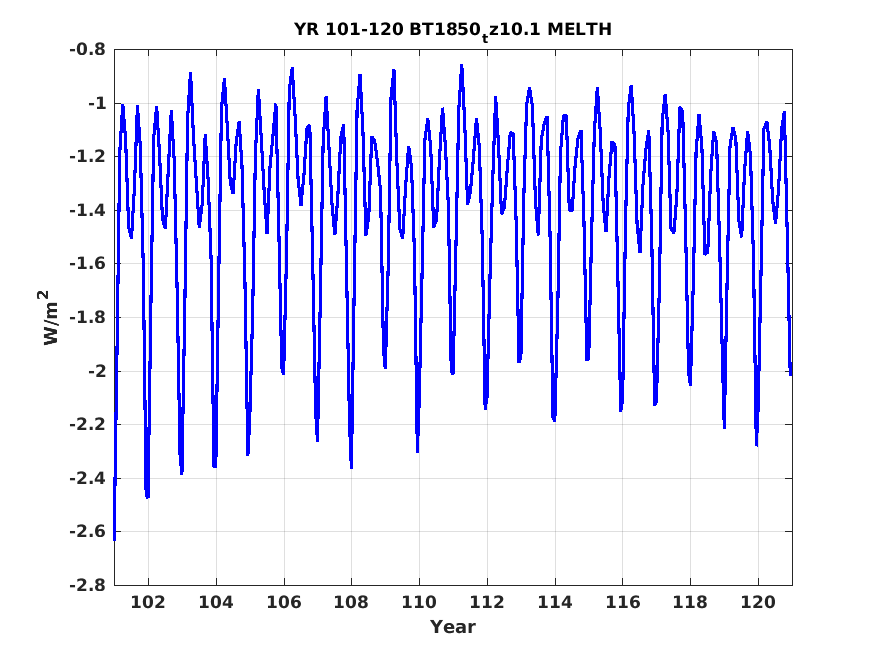Viewport: 875px width, 656px height.
Task: Click the x-axis tick label '118'
Action: point(690,602)
